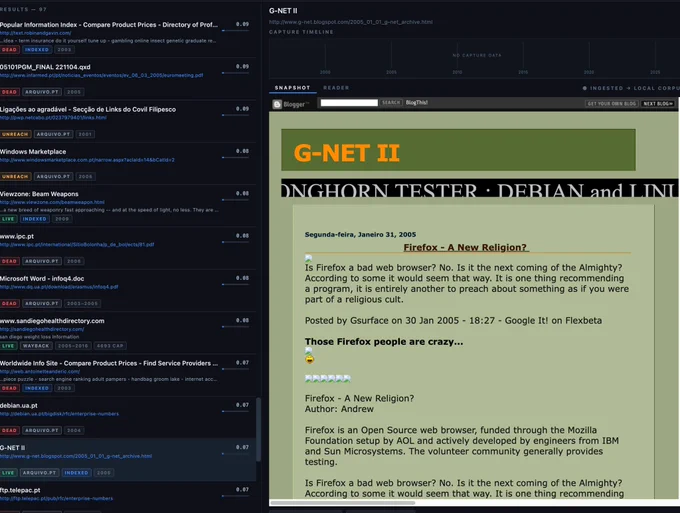Screen dimensions: 680x513
Task: Click ARQUIVO.PT badge on www.ipc.pt row
Action: pyautogui.click(x=42, y=261)
